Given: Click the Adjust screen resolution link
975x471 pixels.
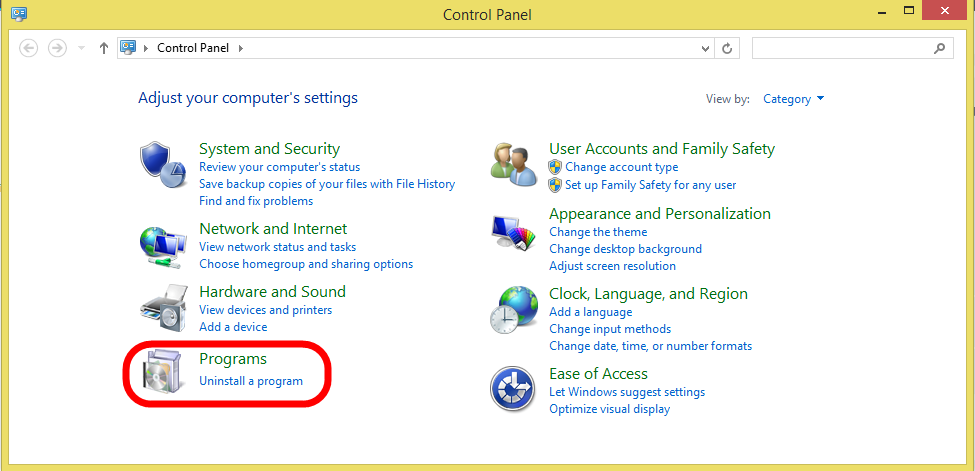Looking at the screenshot, I should point(612,266).
